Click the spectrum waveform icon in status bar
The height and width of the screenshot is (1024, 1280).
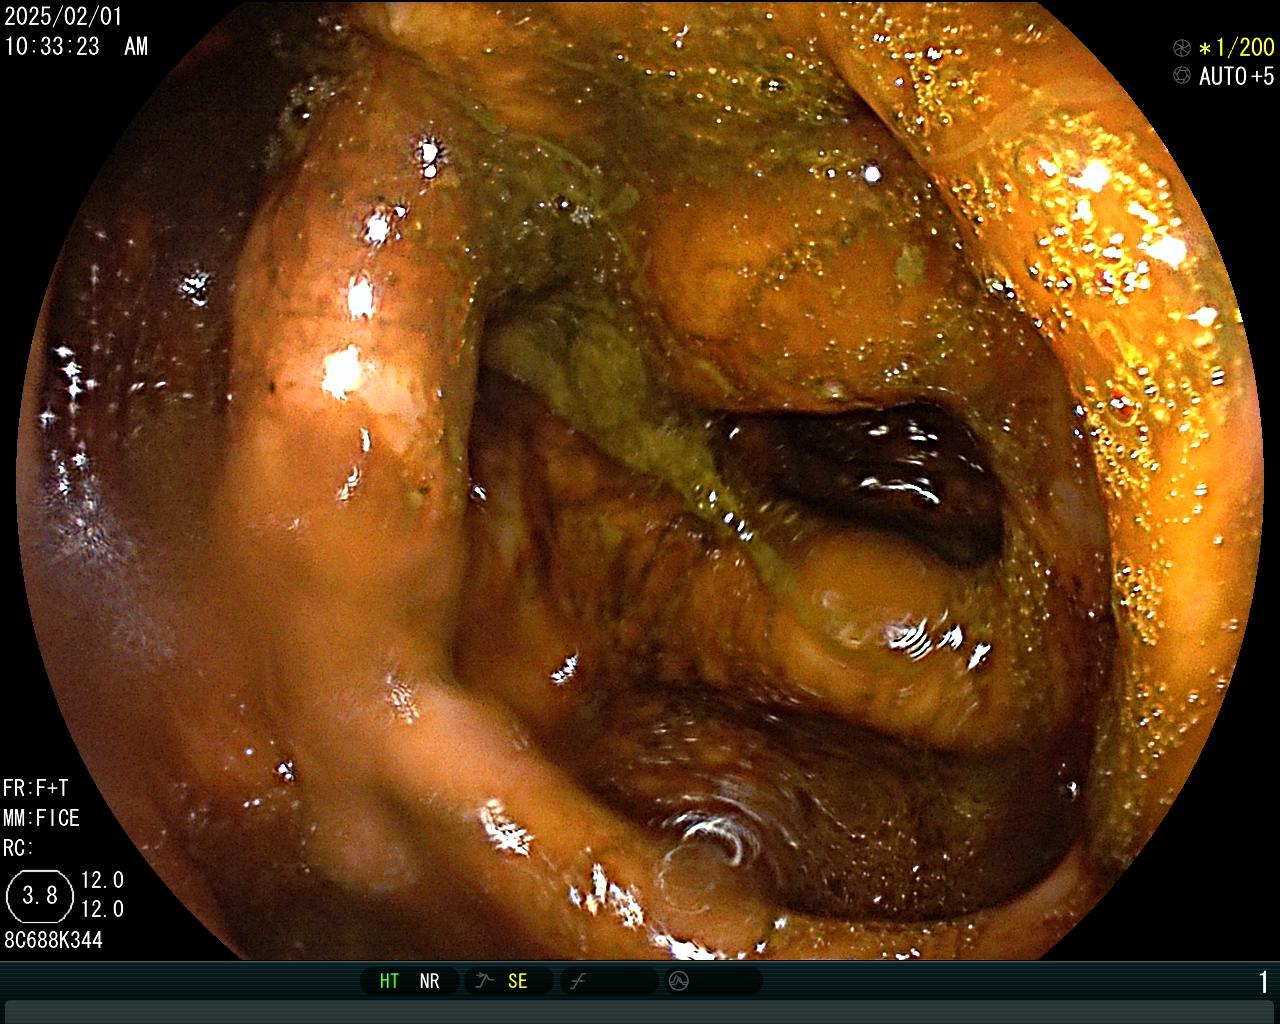pos(679,981)
